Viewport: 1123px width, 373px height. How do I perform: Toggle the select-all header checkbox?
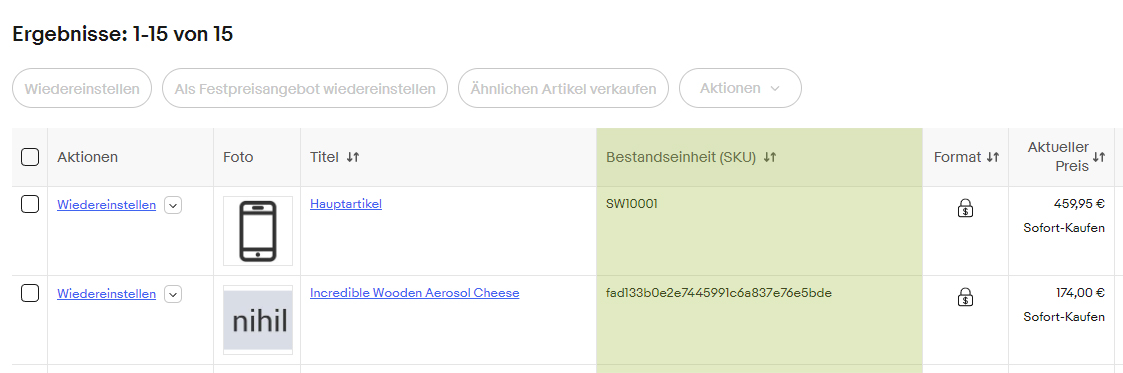point(30,157)
